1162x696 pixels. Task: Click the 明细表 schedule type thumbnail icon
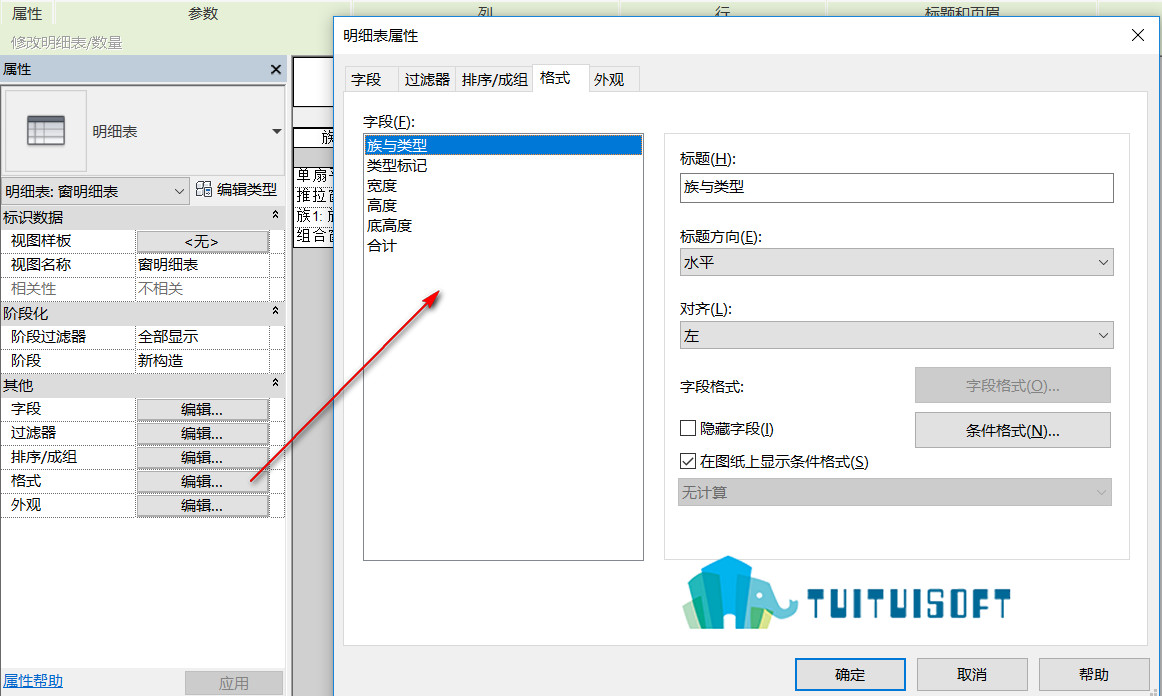click(46, 131)
